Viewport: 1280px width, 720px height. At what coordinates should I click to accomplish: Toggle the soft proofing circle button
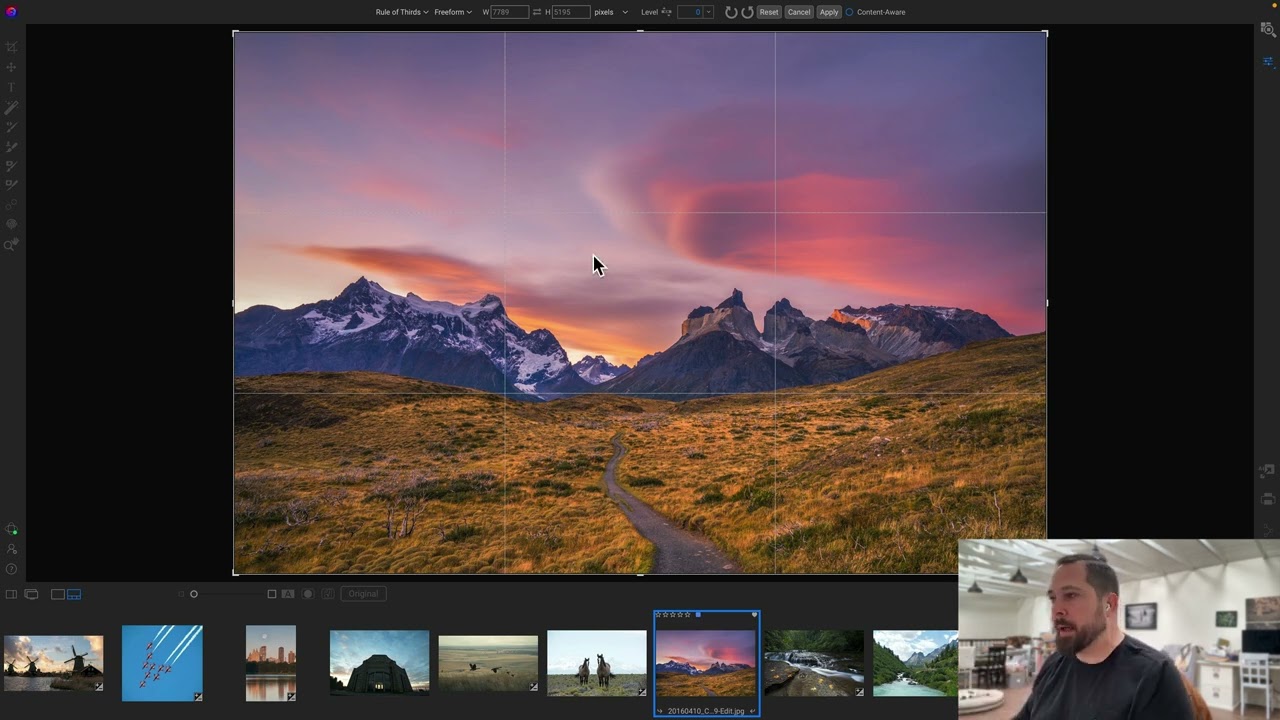[x=308, y=594]
